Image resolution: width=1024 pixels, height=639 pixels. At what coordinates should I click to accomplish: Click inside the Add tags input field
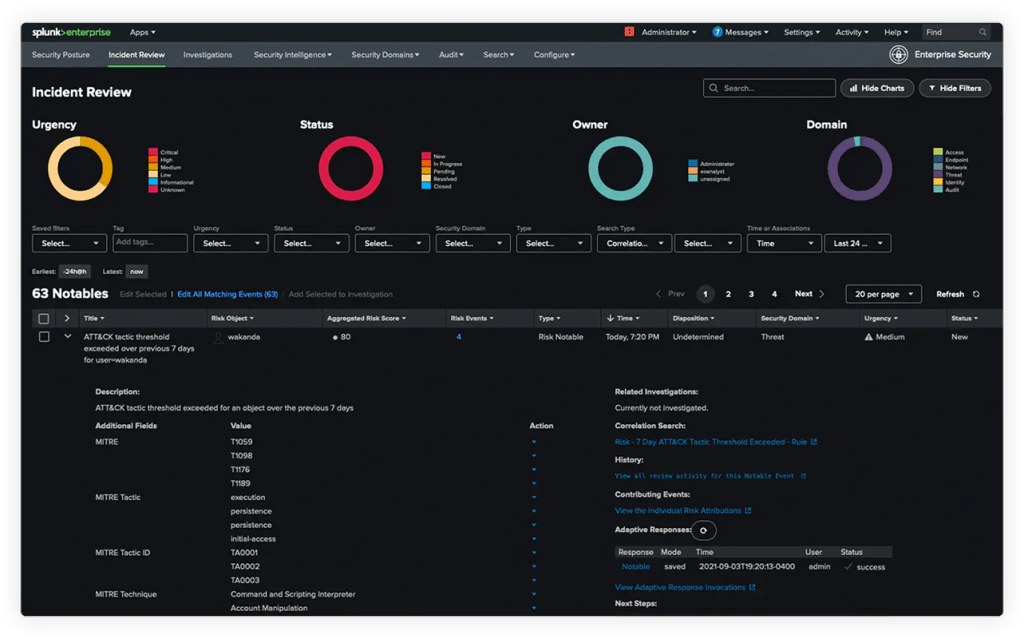[x=148, y=242]
